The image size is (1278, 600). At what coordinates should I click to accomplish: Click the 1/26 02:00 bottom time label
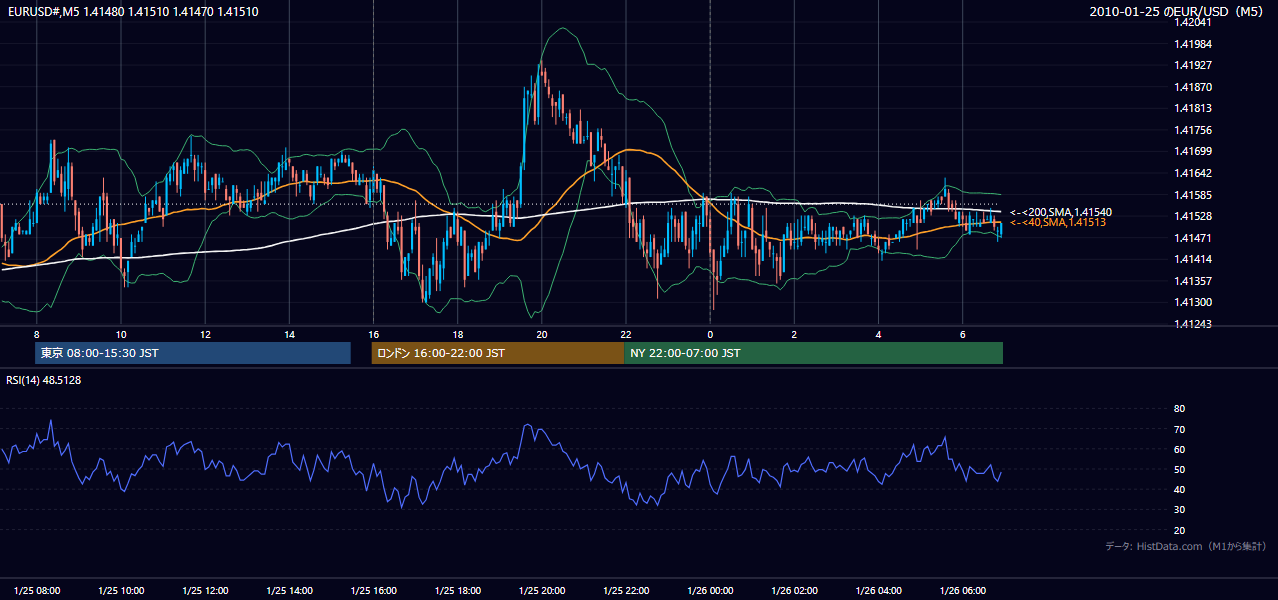(x=795, y=590)
